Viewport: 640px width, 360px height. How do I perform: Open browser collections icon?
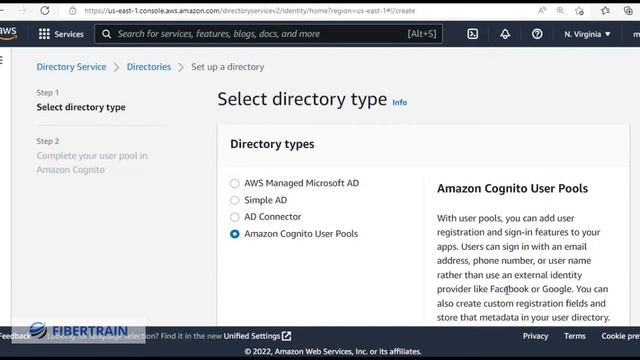click(628, 11)
